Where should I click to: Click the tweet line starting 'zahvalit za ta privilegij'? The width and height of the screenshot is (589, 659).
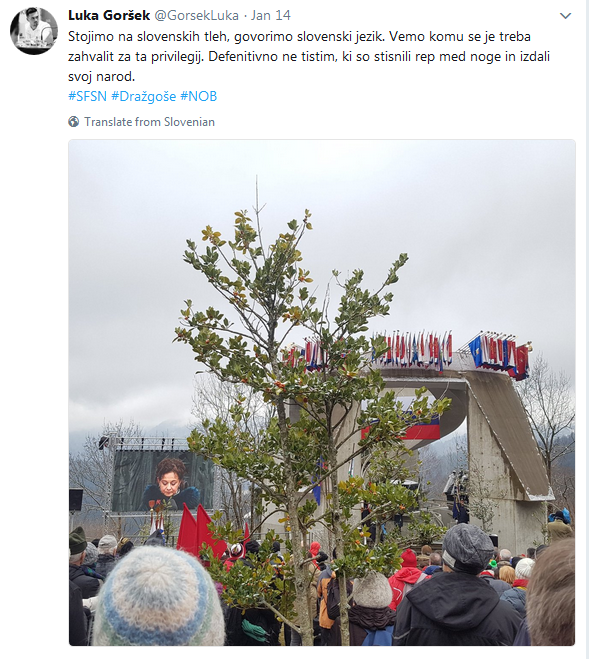pos(309,56)
